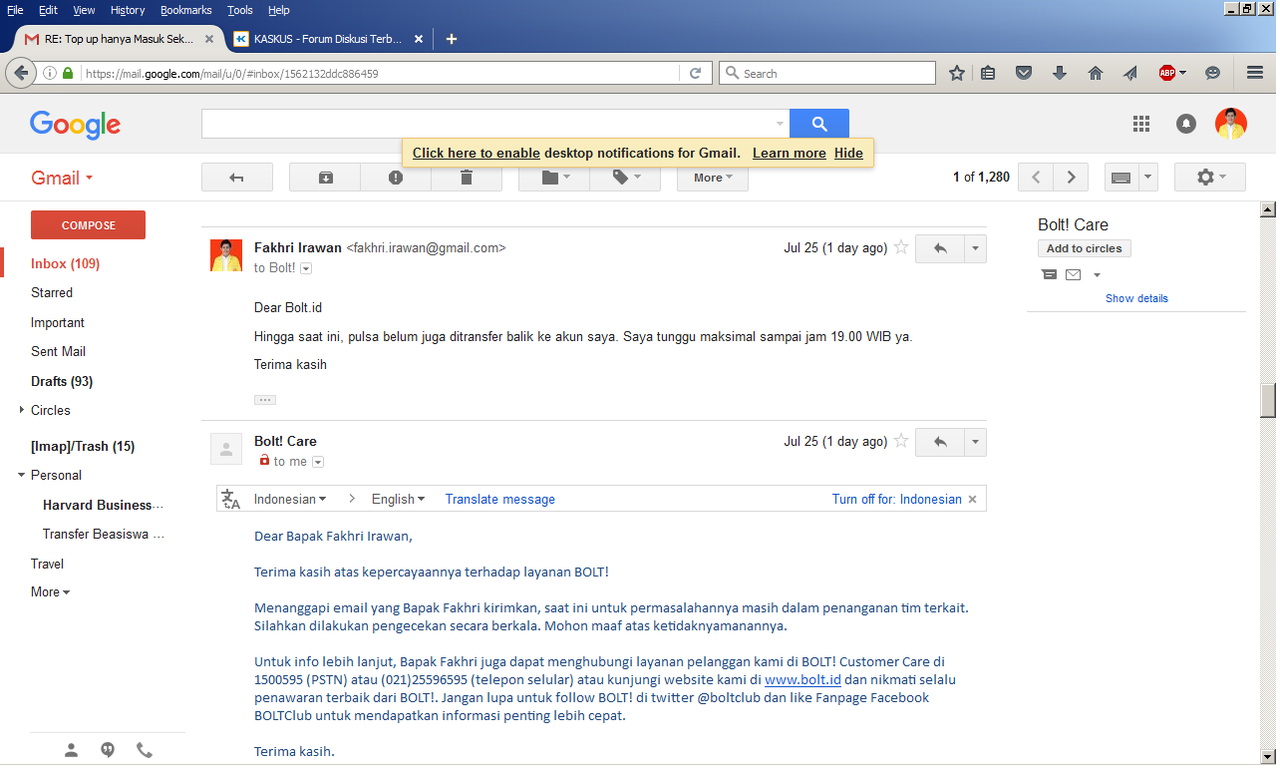Open phone calls icon in sidebar
Screen dimensions: 1280x772
144,750
